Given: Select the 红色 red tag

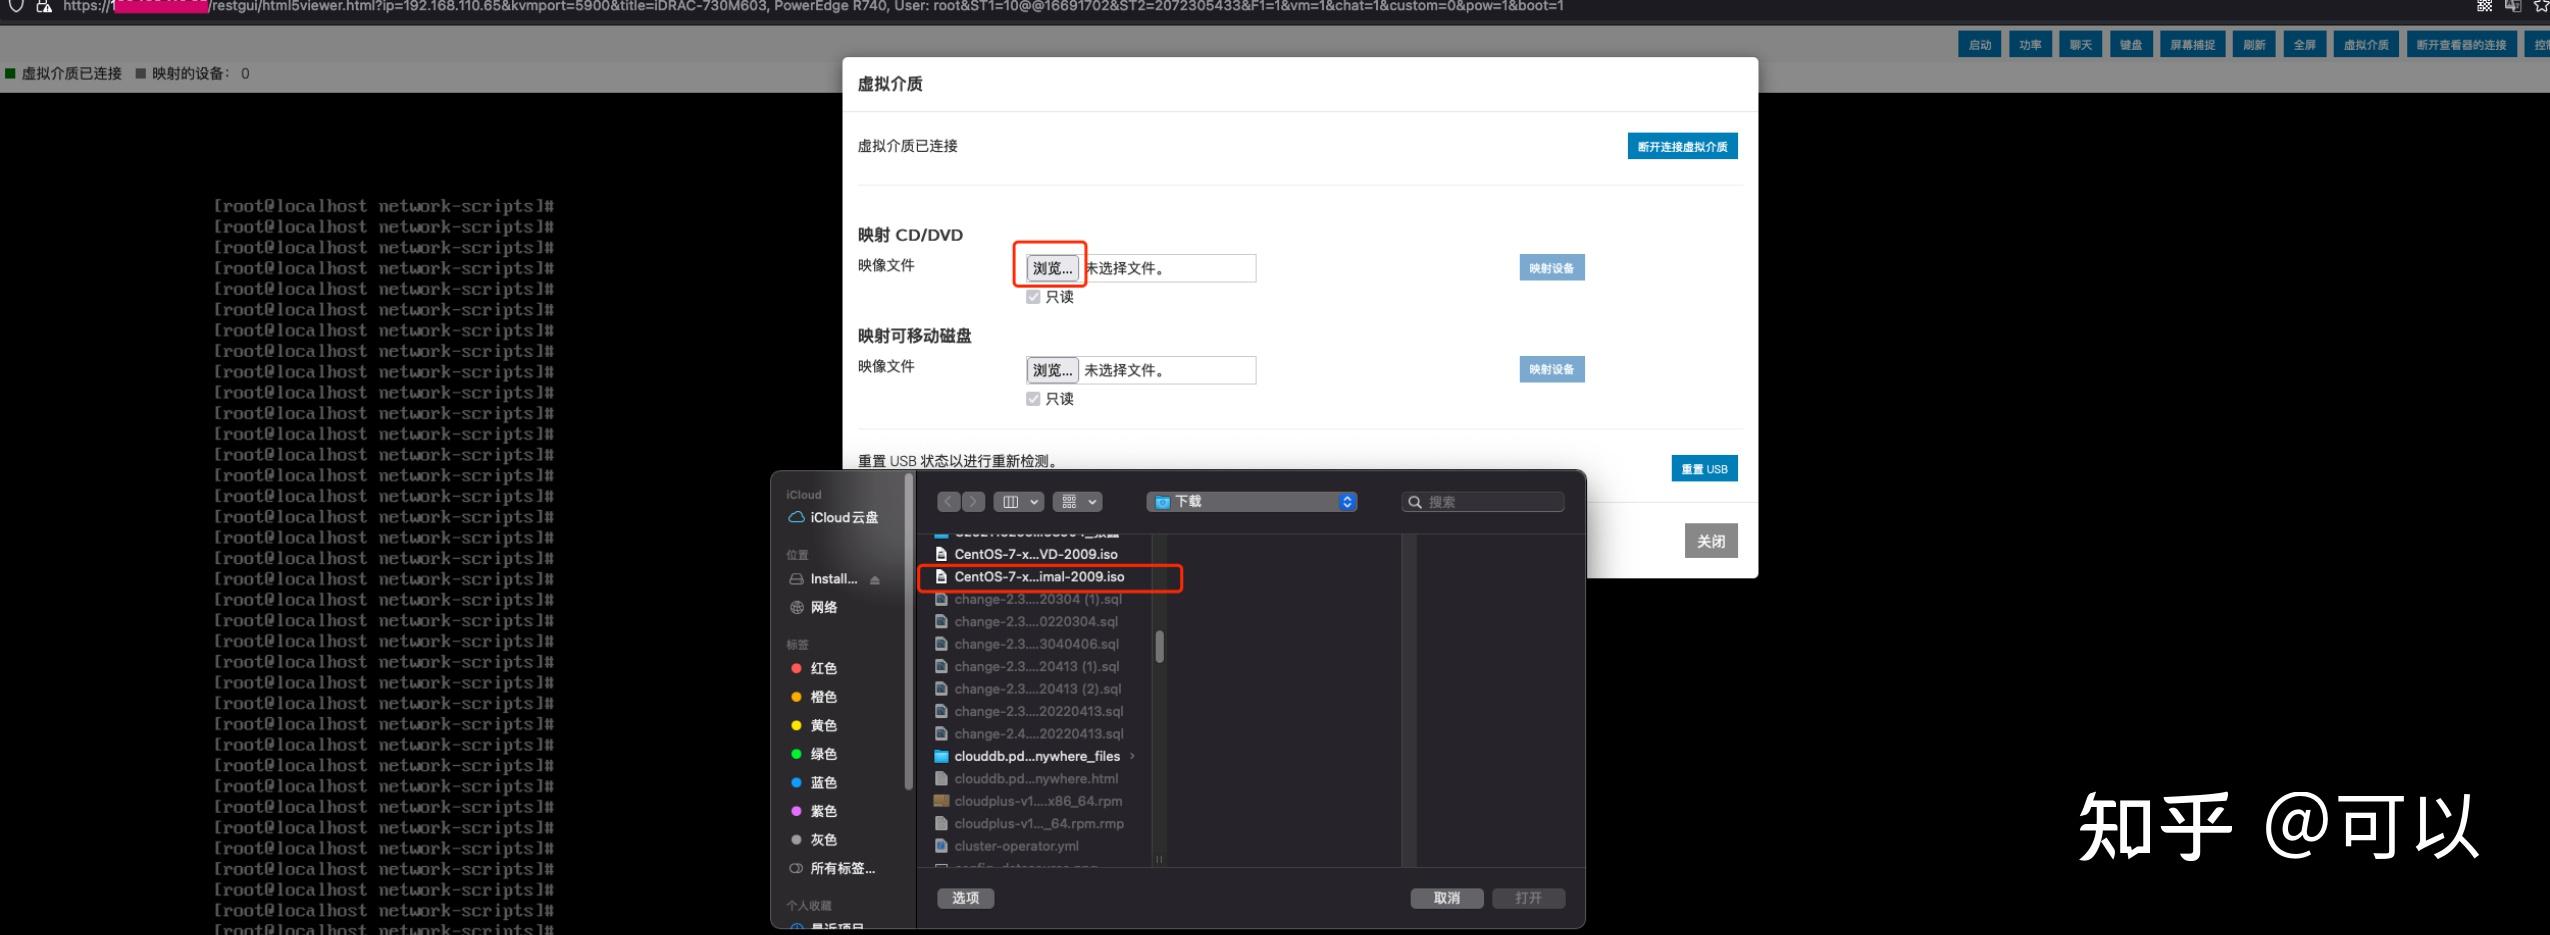Looking at the screenshot, I should [x=813, y=668].
